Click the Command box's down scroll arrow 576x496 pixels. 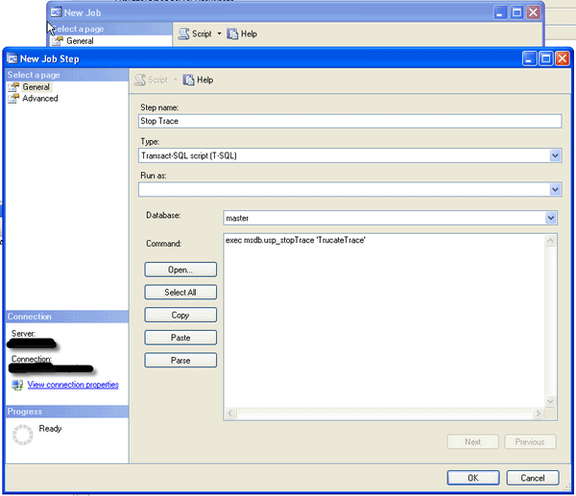pyautogui.click(x=550, y=401)
